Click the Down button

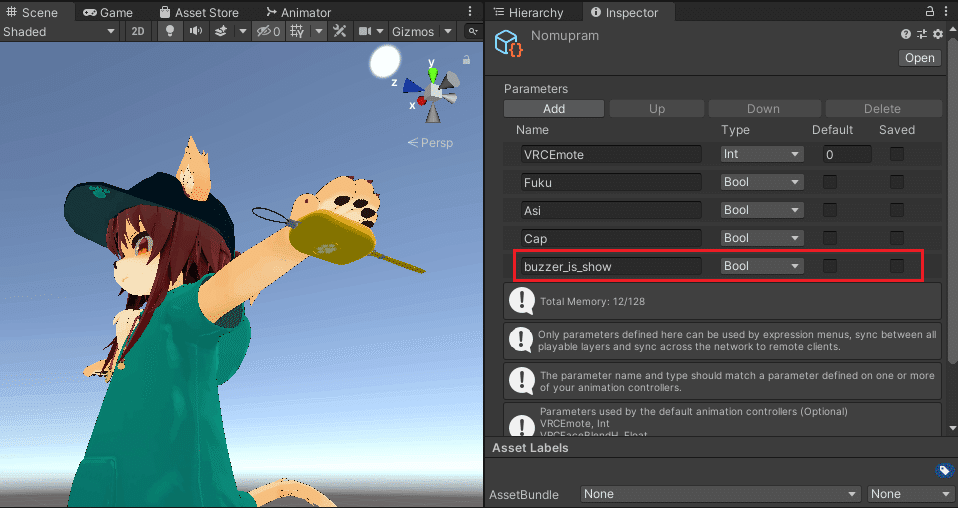(764, 108)
